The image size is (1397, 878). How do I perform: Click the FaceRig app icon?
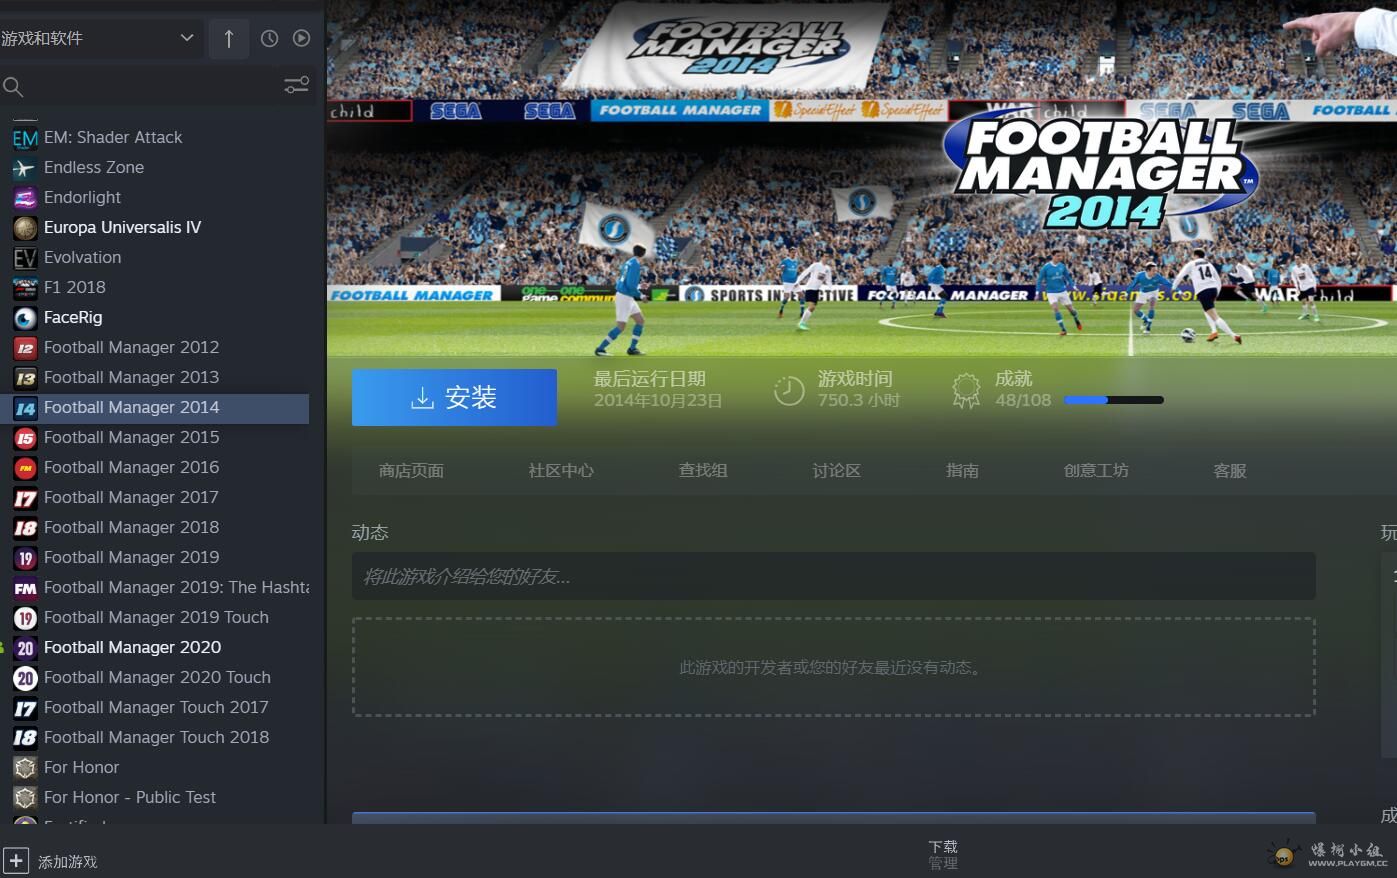[x=25, y=317]
